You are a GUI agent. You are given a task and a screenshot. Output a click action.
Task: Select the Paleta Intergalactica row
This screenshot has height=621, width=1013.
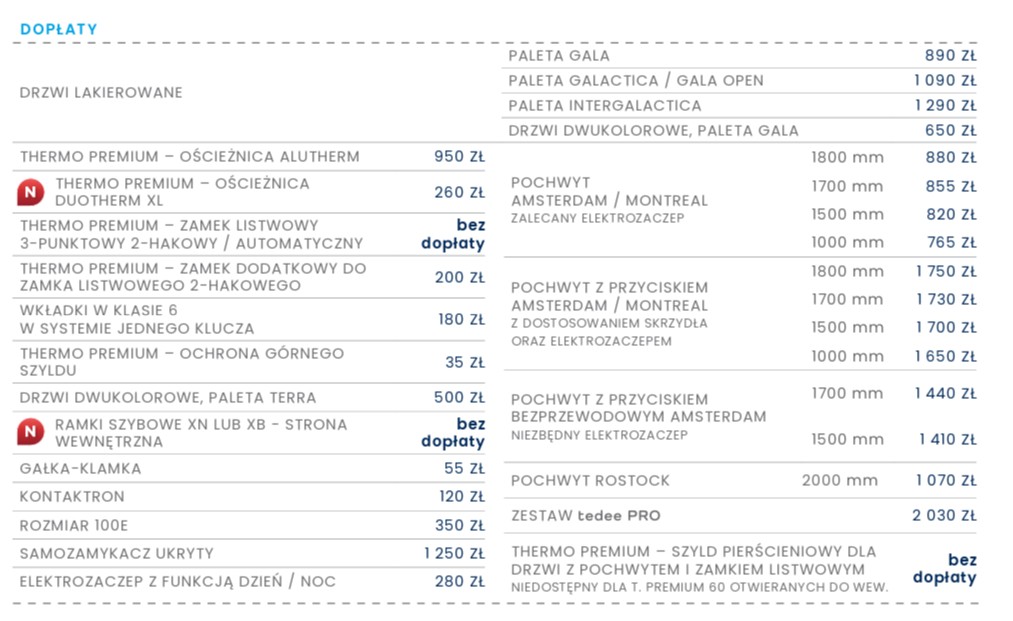pos(605,105)
